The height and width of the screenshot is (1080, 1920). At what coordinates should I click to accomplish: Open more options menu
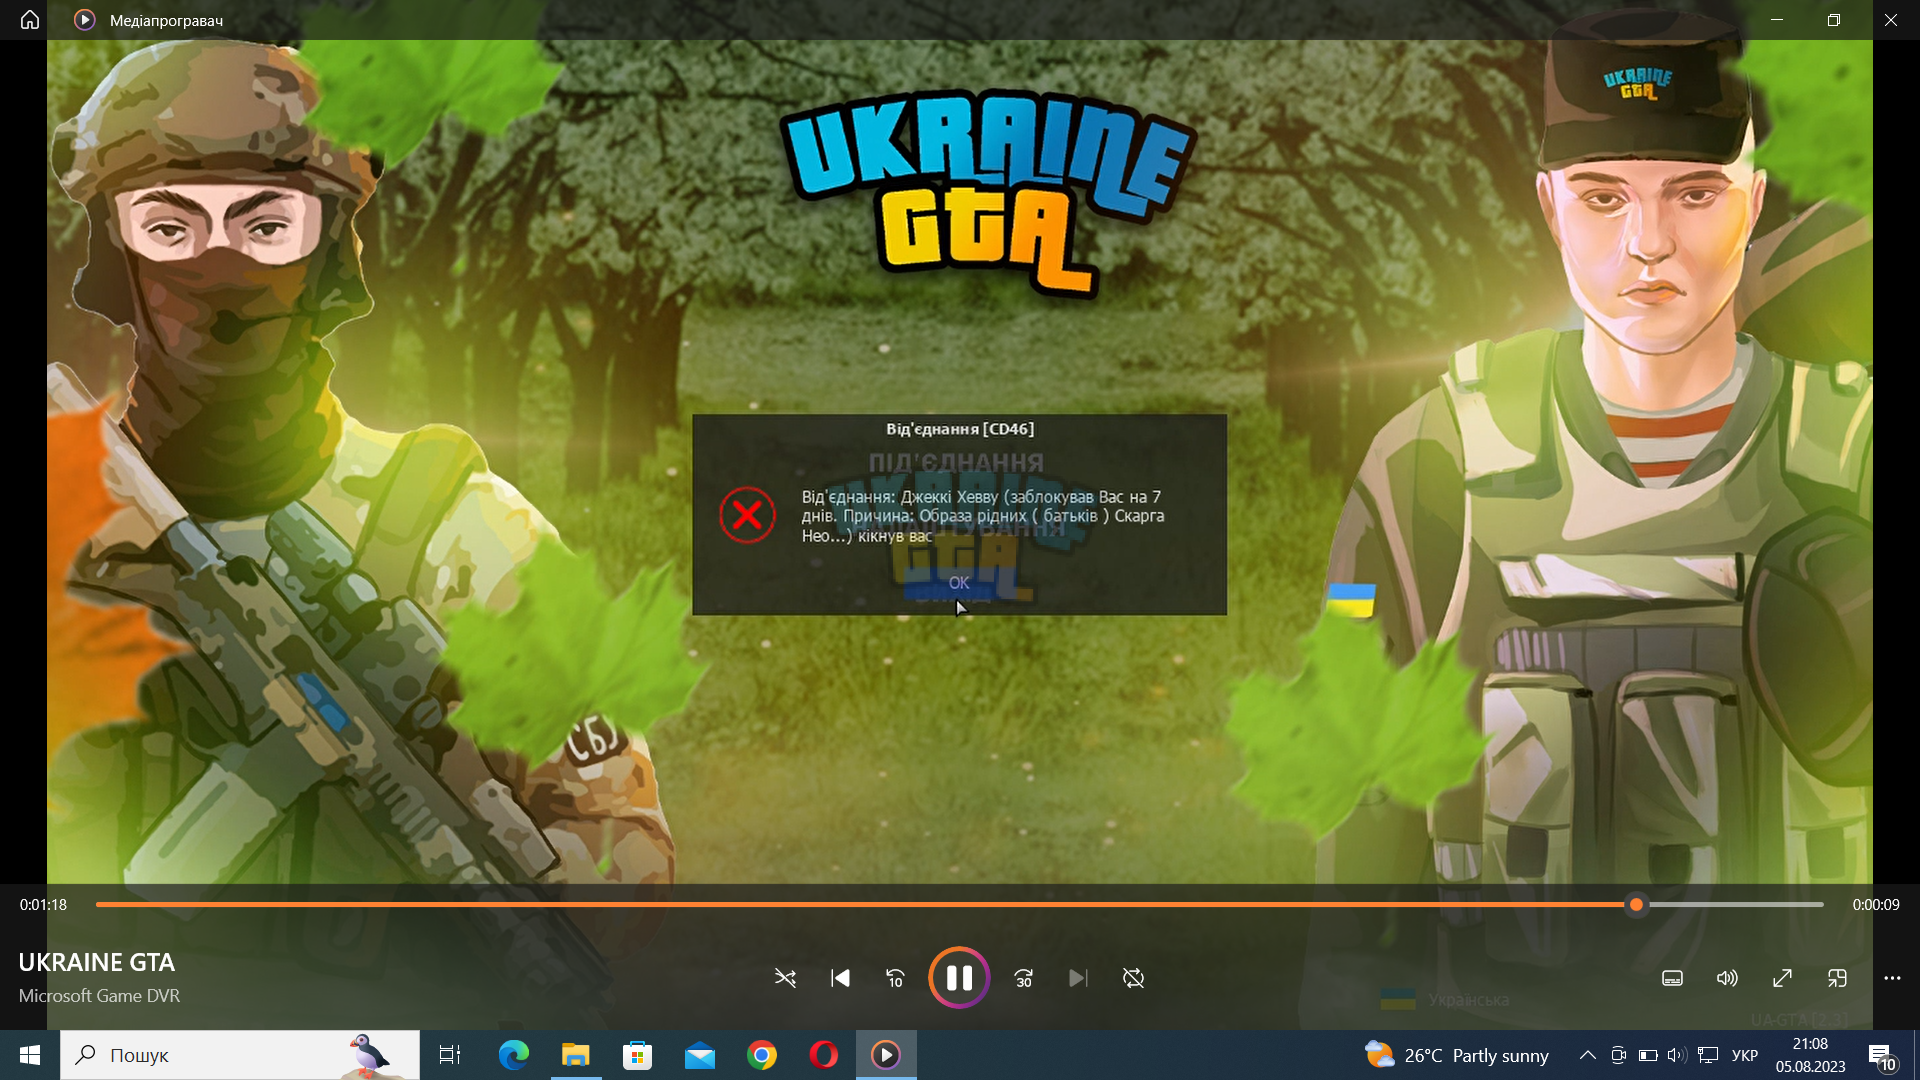point(1892,978)
